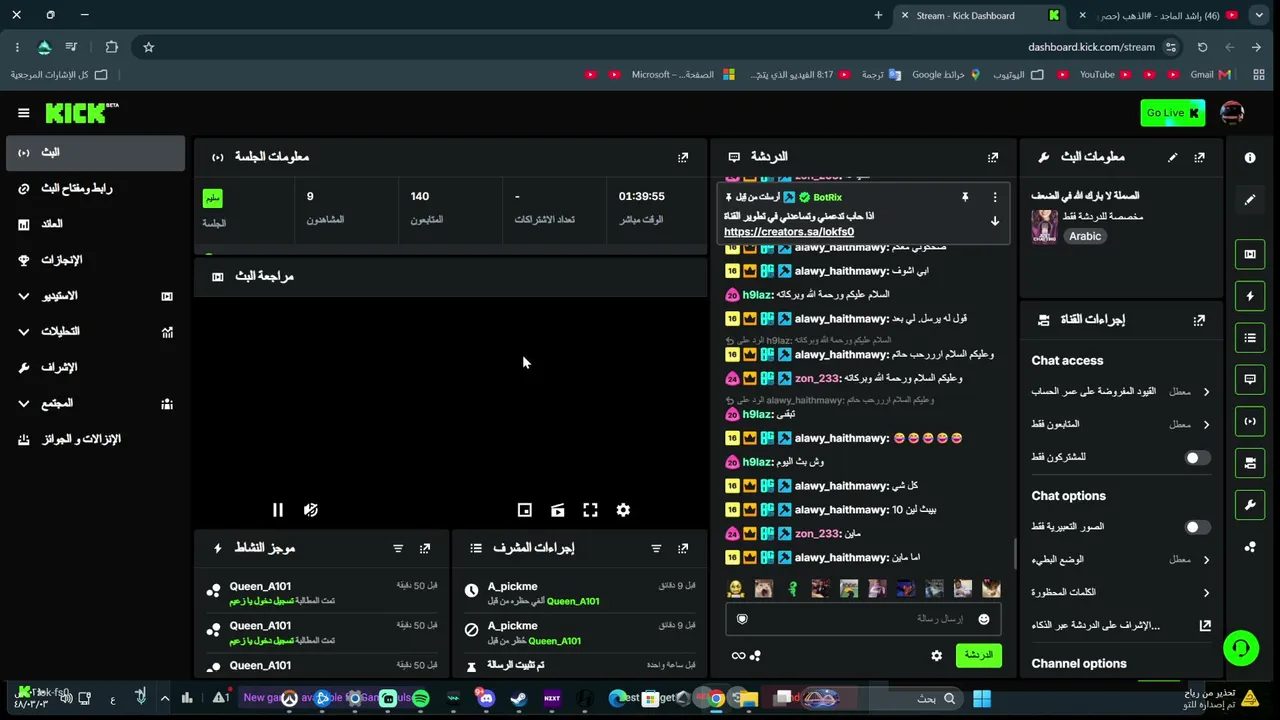Click the rewards dots icon in right toolbar
Viewport: 1280px width, 720px height.
coord(1250,547)
